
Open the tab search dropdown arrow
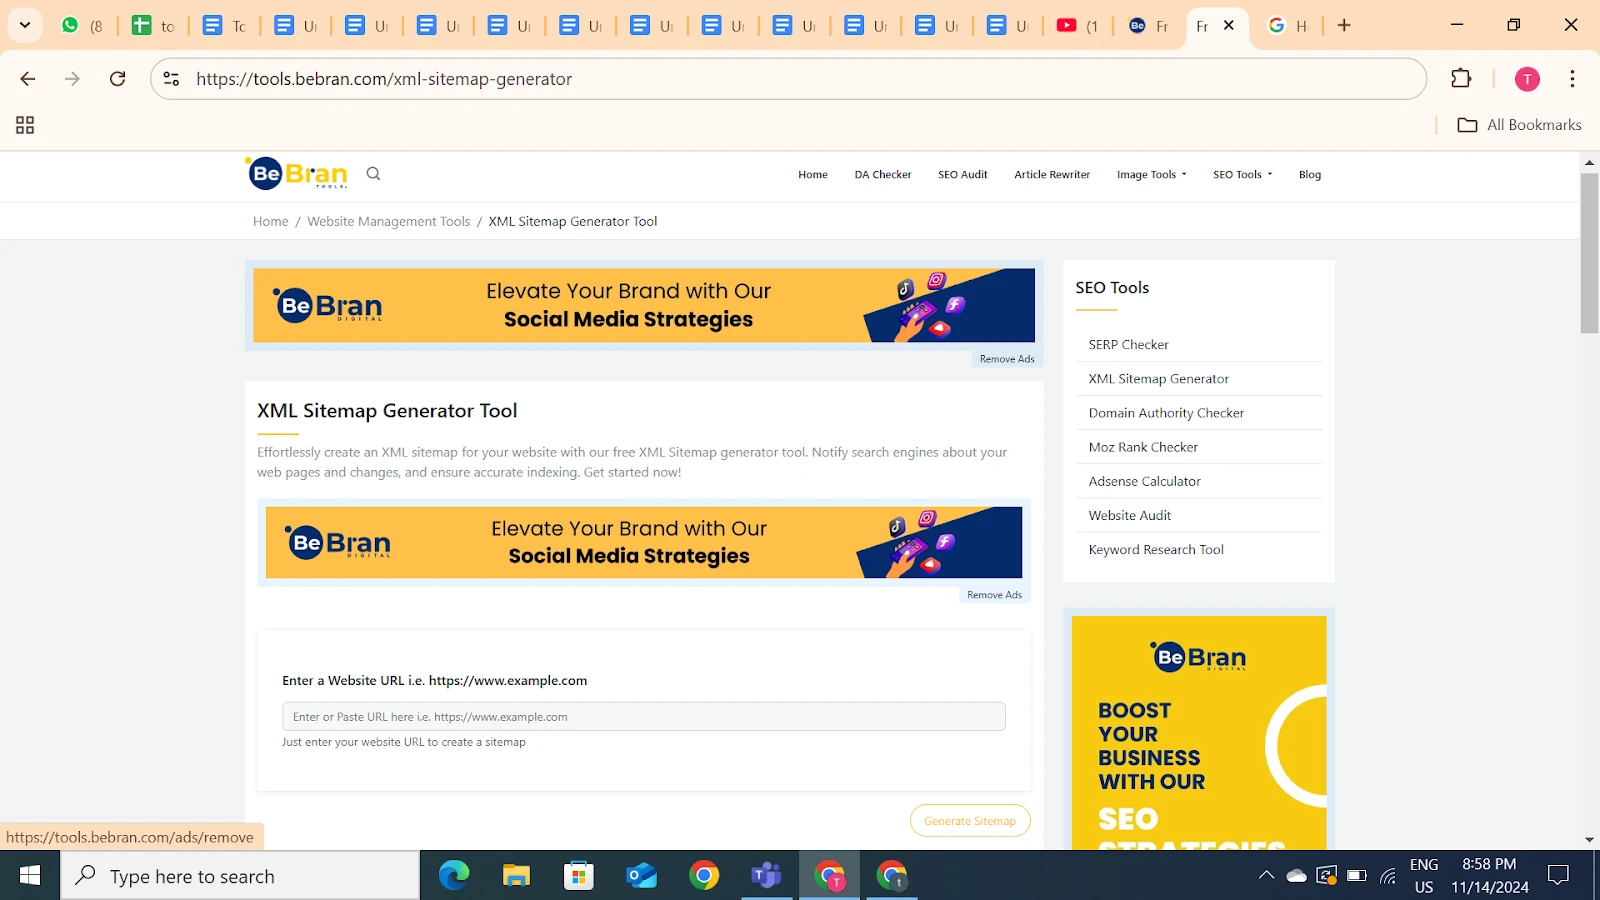(25, 25)
